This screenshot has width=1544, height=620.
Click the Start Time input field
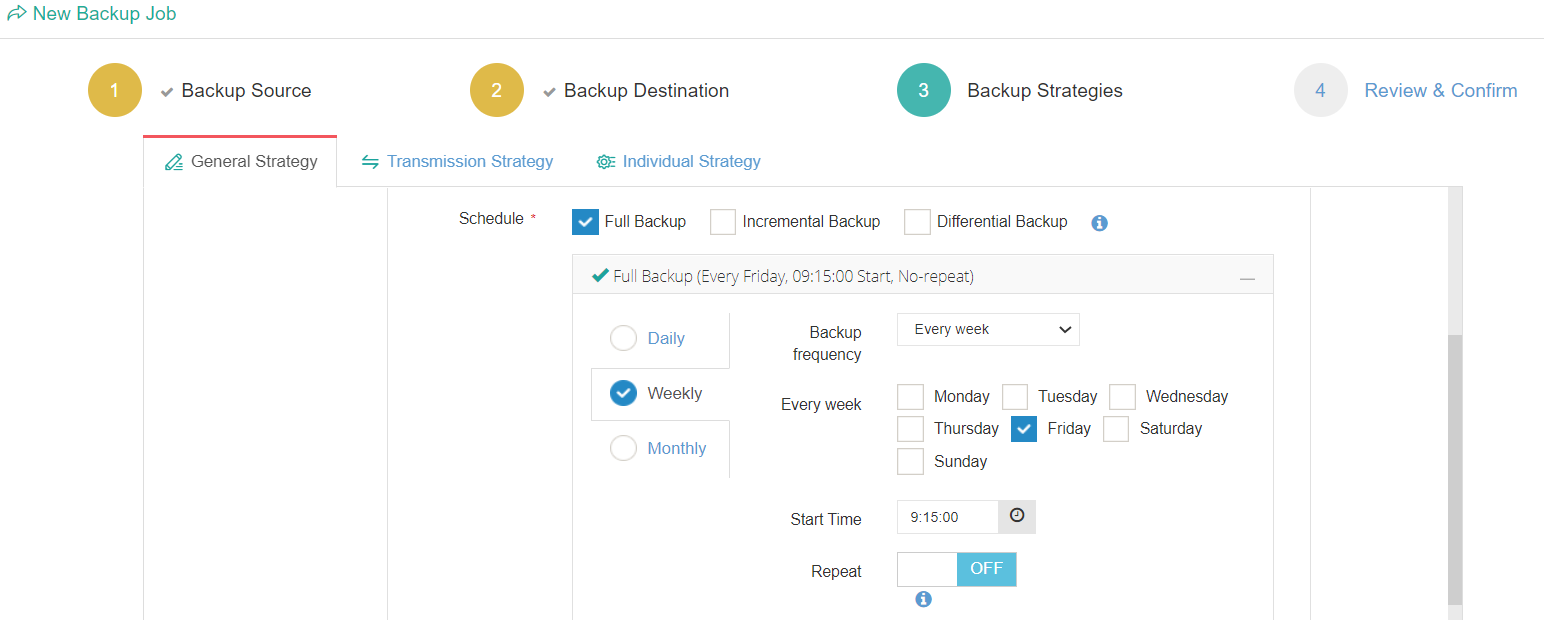click(947, 517)
